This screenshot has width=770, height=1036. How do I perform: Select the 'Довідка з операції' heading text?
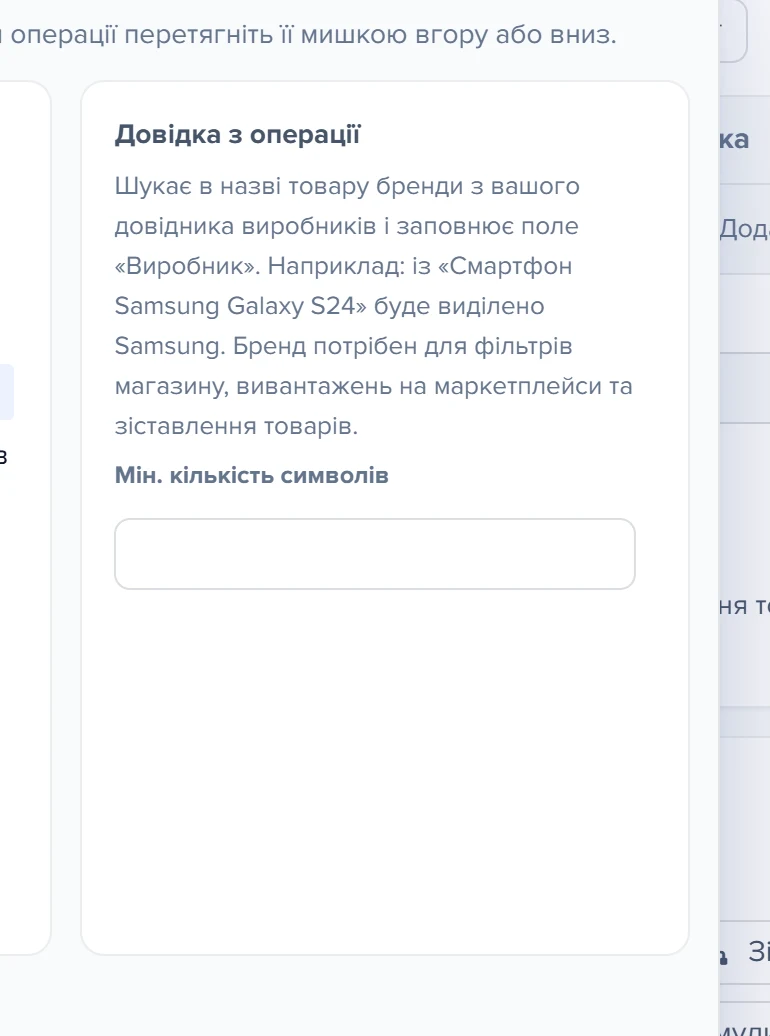tap(238, 135)
